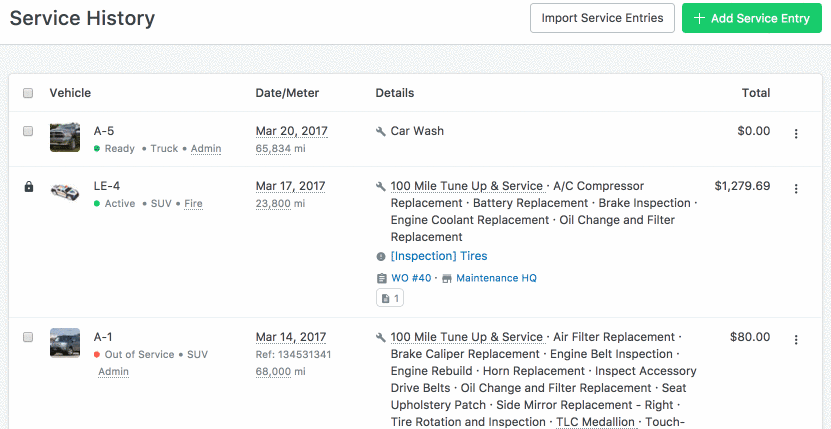Click the green Active status dot for LE-4
This screenshot has width=831, height=429.
point(97,204)
